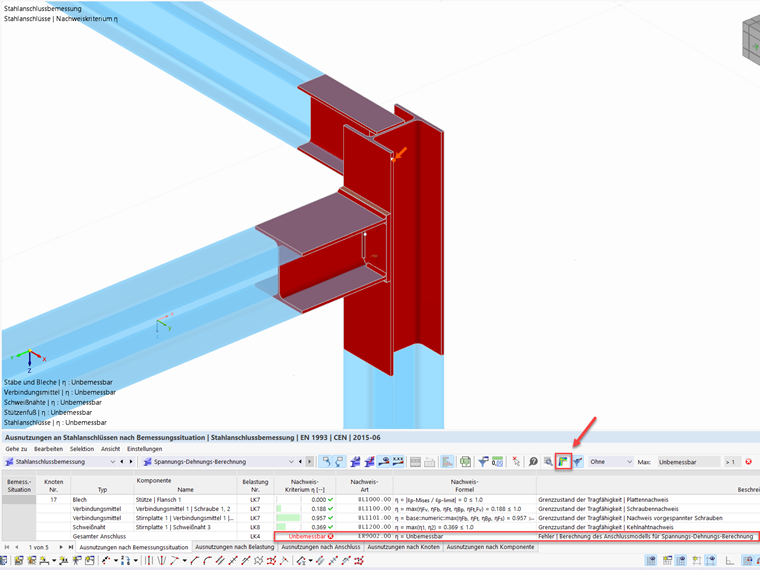Open the stress-strain result view icon boxed in red
The image size is (760, 570).
pyautogui.click(x=563, y=461)
